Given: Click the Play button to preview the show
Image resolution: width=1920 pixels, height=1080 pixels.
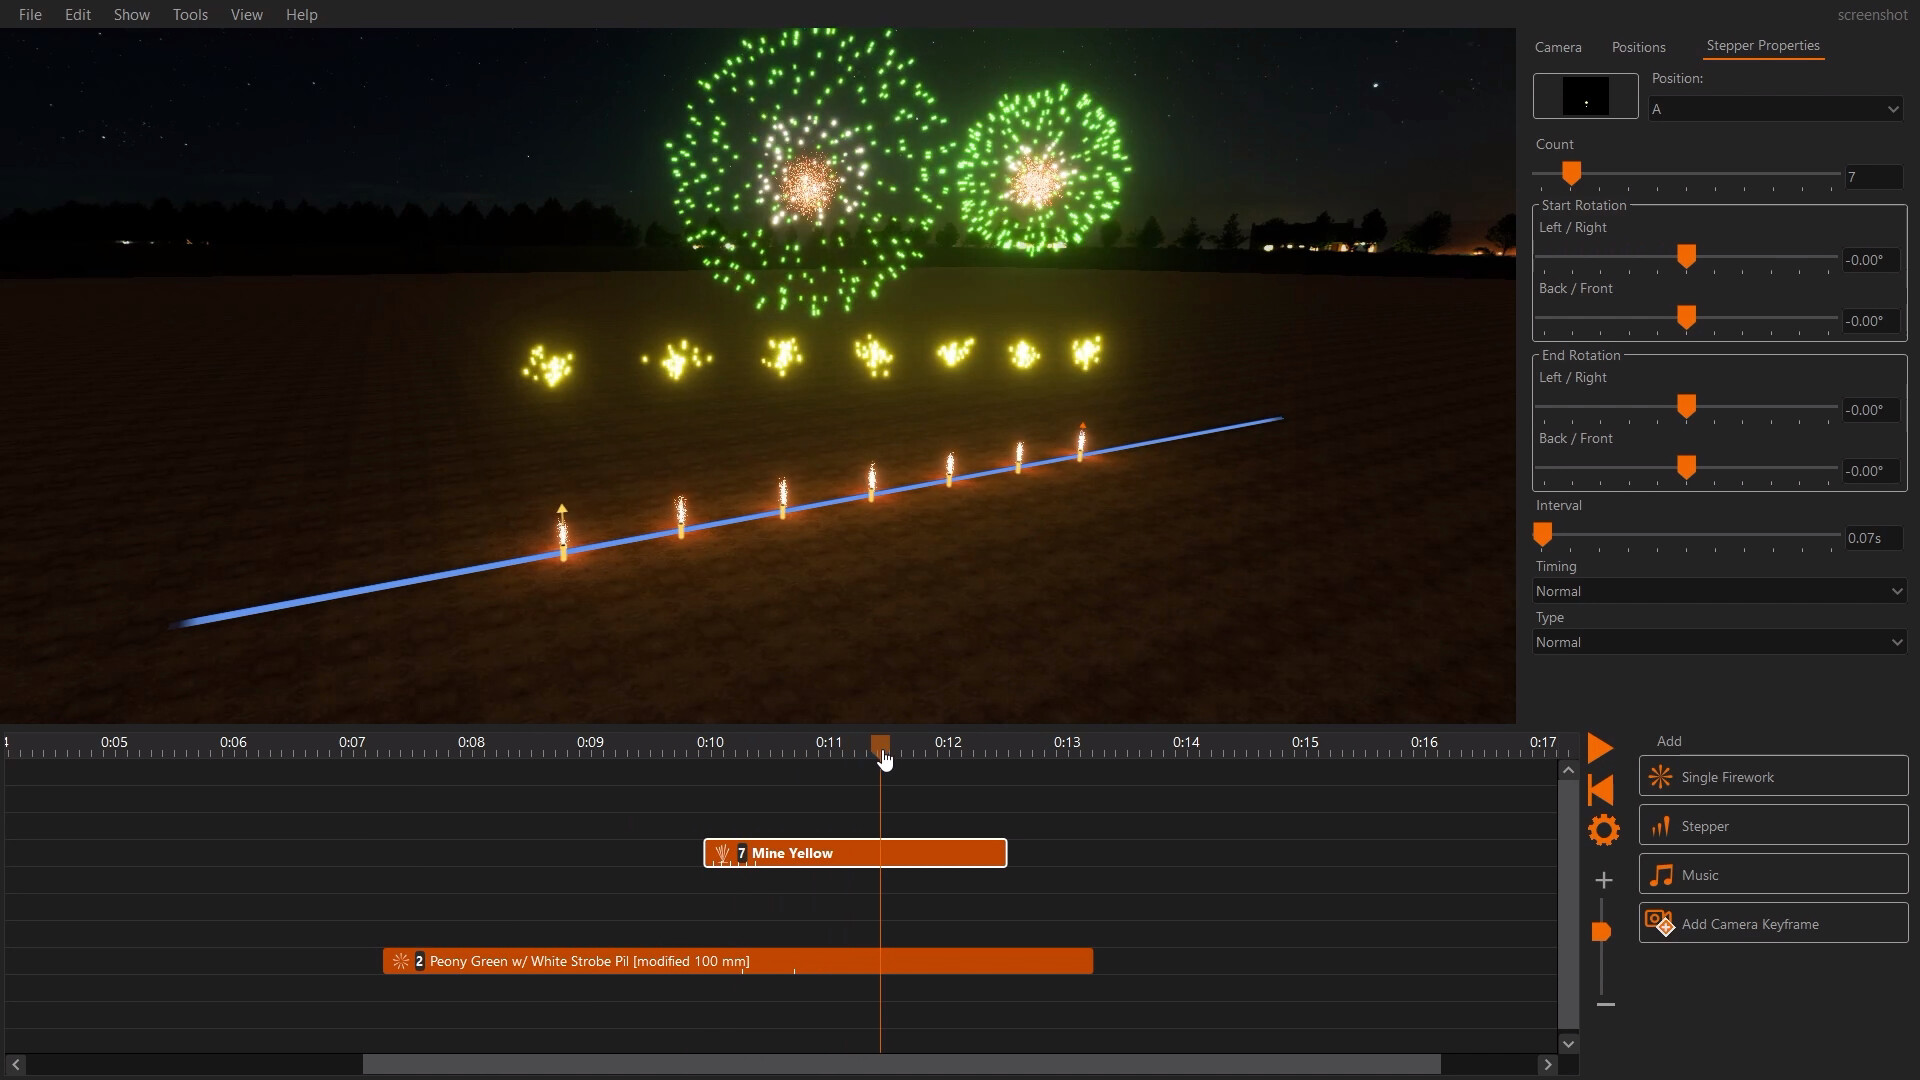Looking at the screenshot, I should tap(1599, 747).
